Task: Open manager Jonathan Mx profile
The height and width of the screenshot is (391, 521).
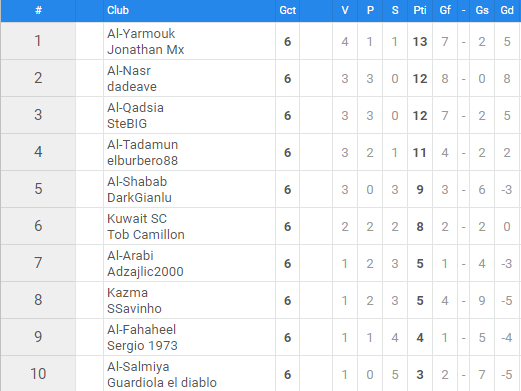Action: click(x=145, y=50)
